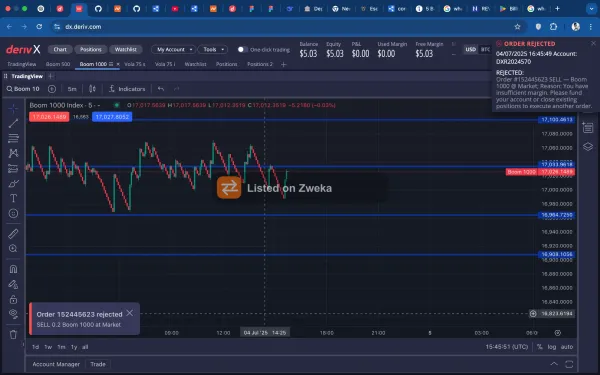Toggle stay in drawing mode
This screenshot has height=375, width=600.
click(x=13, y=284)
